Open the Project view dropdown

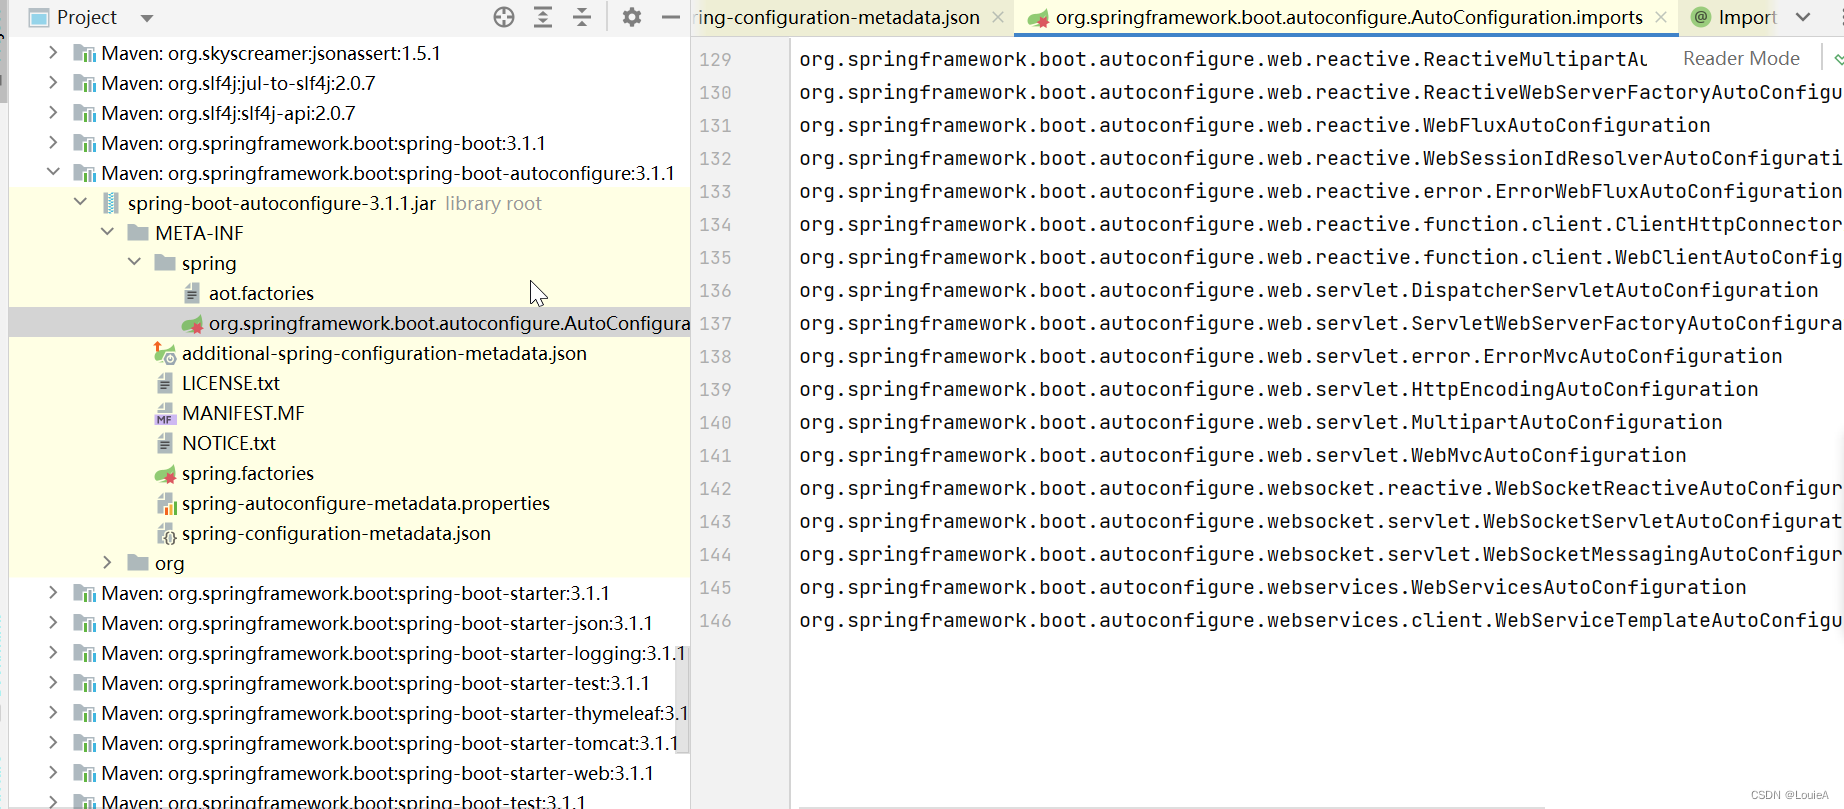(147, 18)
